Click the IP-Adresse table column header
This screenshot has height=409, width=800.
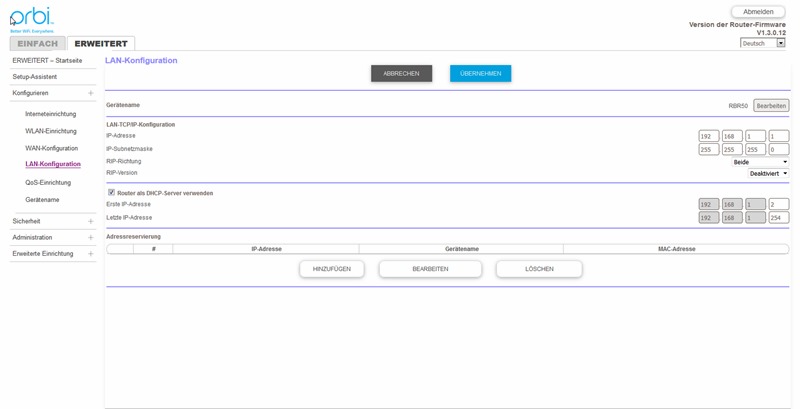pos(266,249)
